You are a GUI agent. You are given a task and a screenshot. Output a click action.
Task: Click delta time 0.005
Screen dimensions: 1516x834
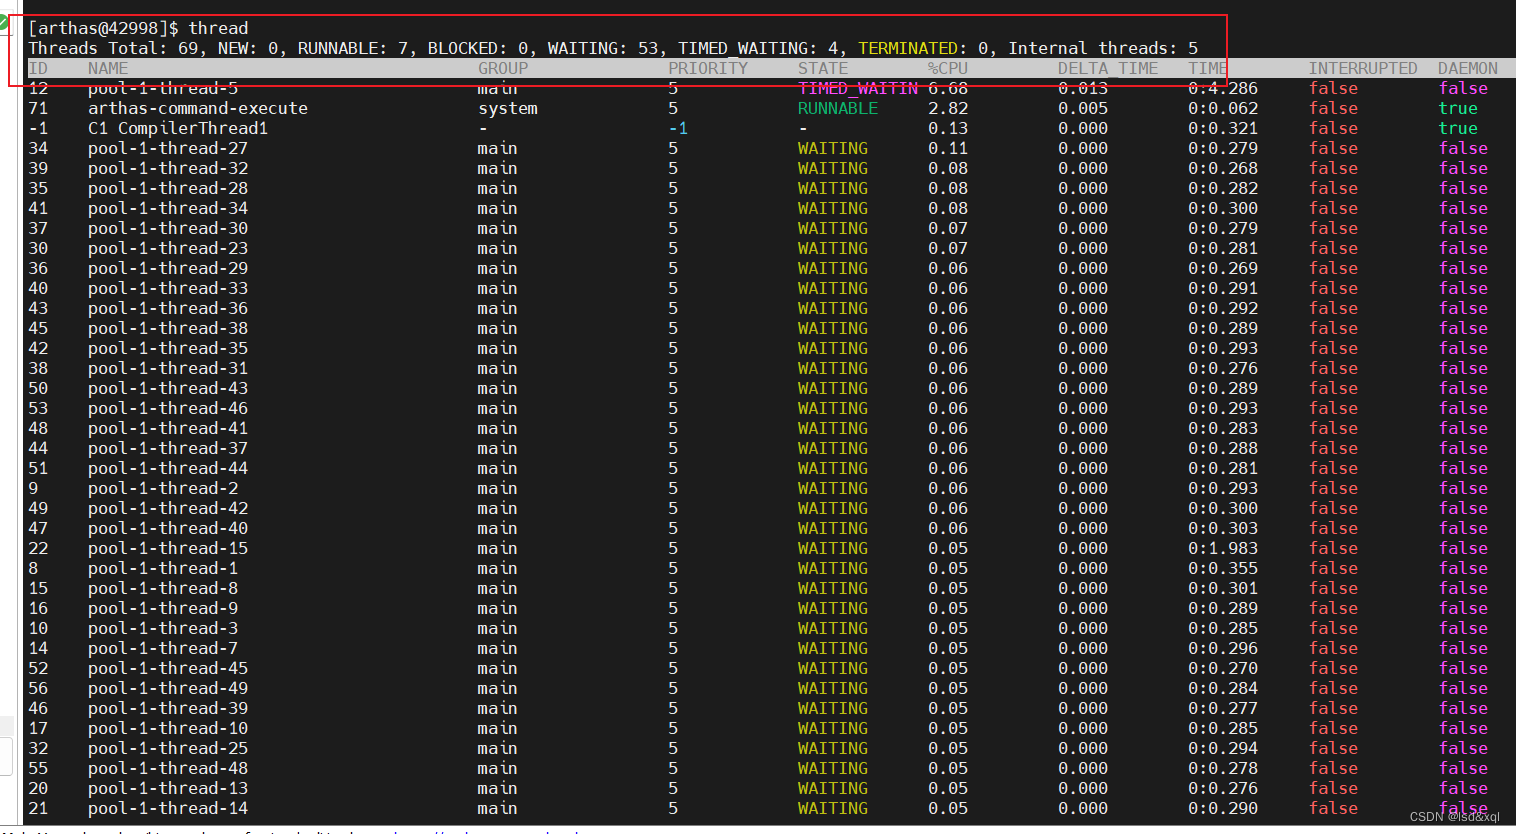click(x=1083, y=108)
